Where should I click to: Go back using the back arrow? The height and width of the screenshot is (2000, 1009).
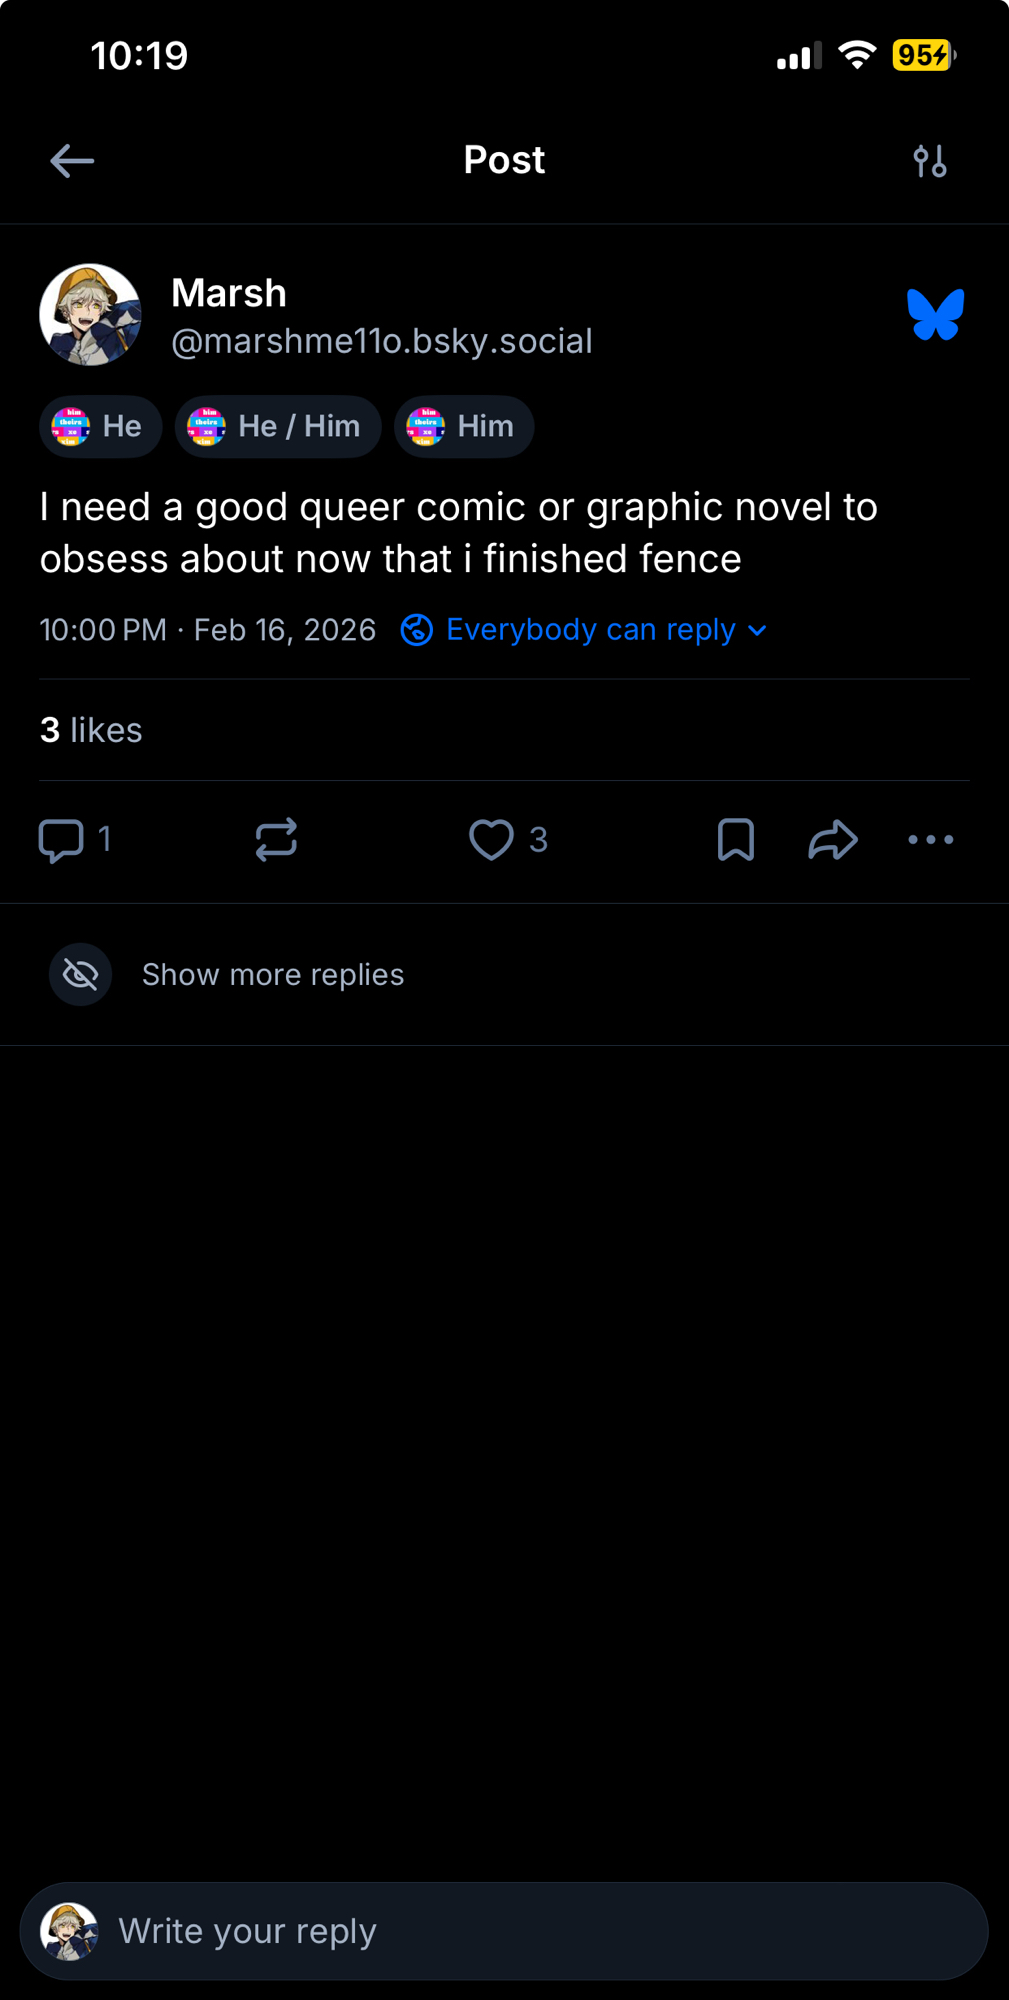pos(72,161)
